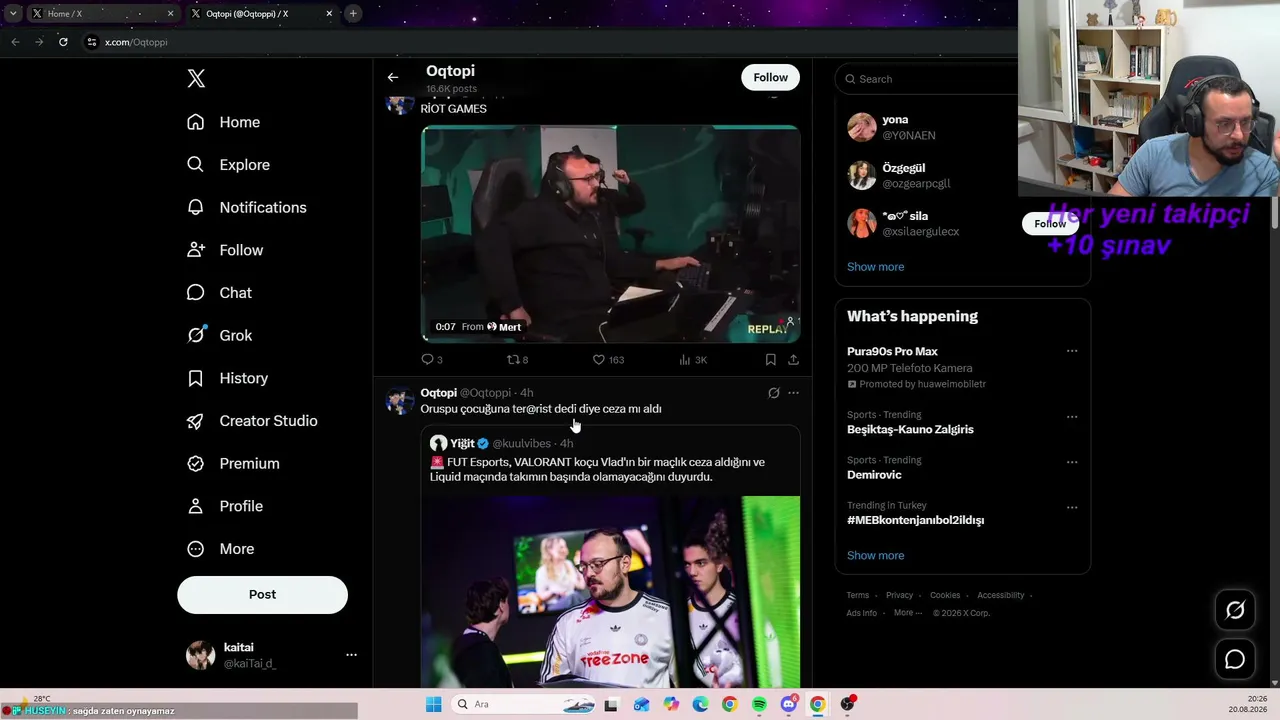The width and height of the screenshot is (1280, 720).
Task: Open more options for Pura90s Pro Max
Action: pyautogui.click(x=1072, y=351)
